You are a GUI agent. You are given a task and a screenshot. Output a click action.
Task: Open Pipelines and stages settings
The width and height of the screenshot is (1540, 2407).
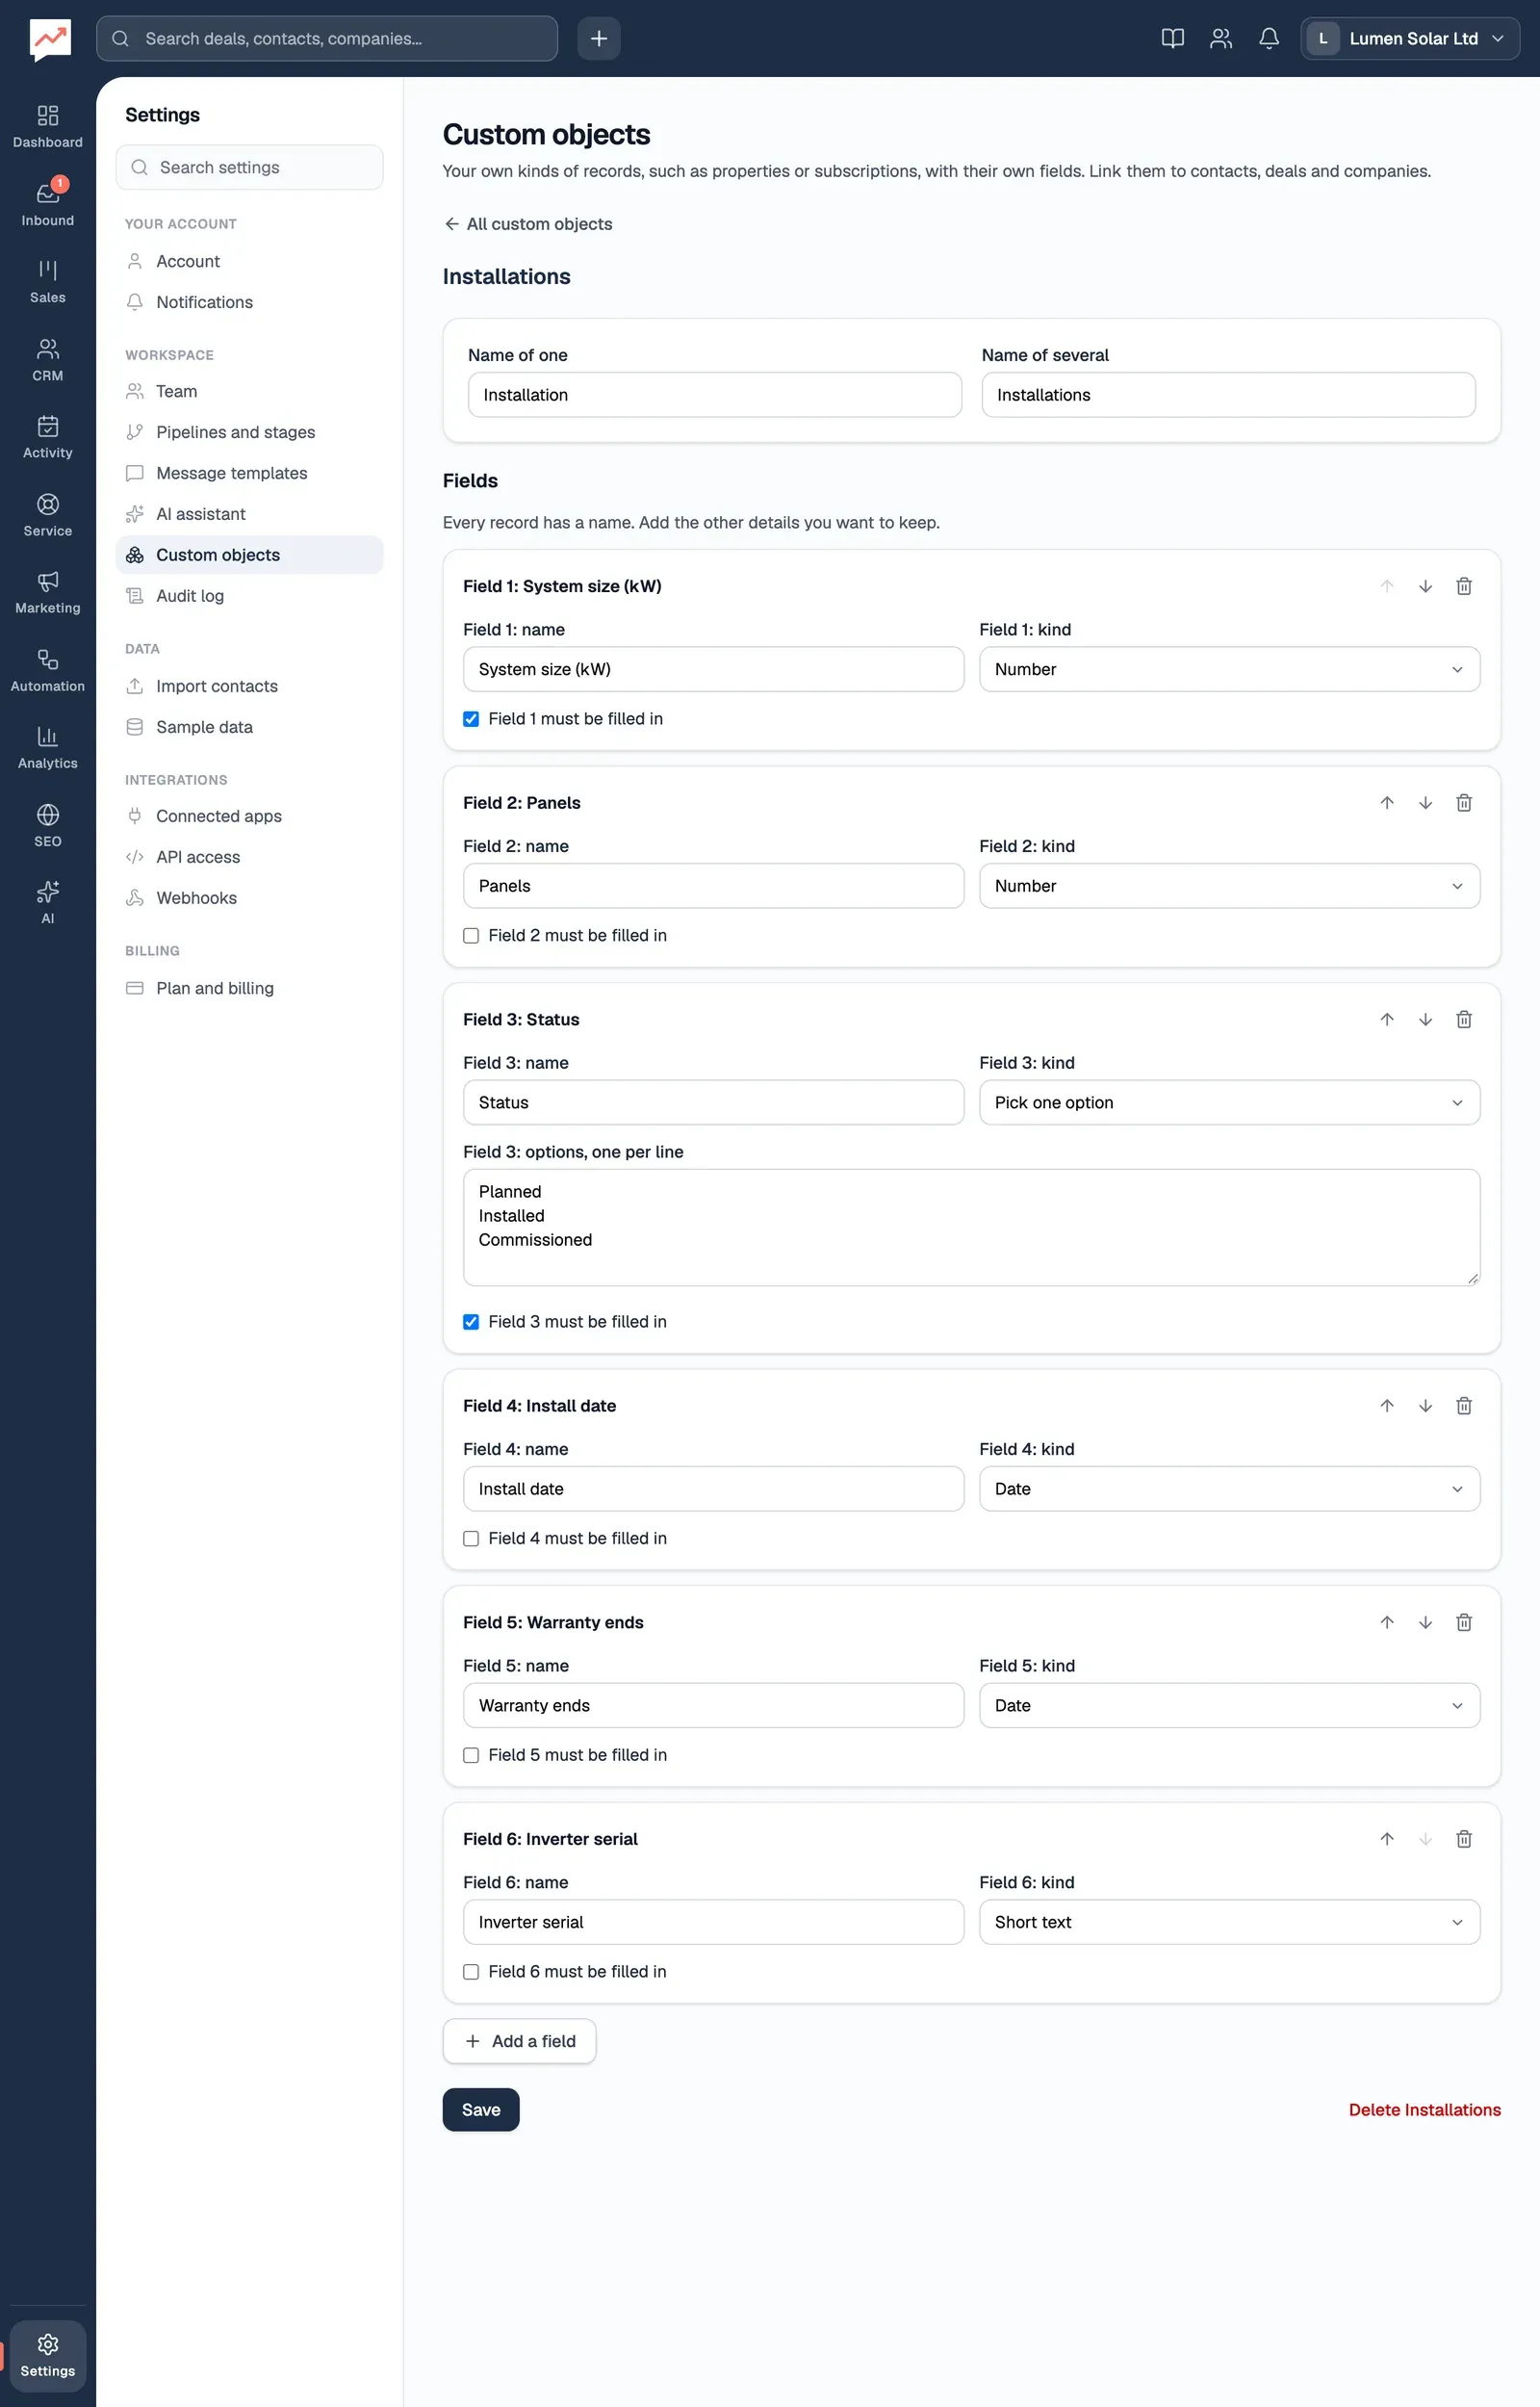(x=249, y=432)
